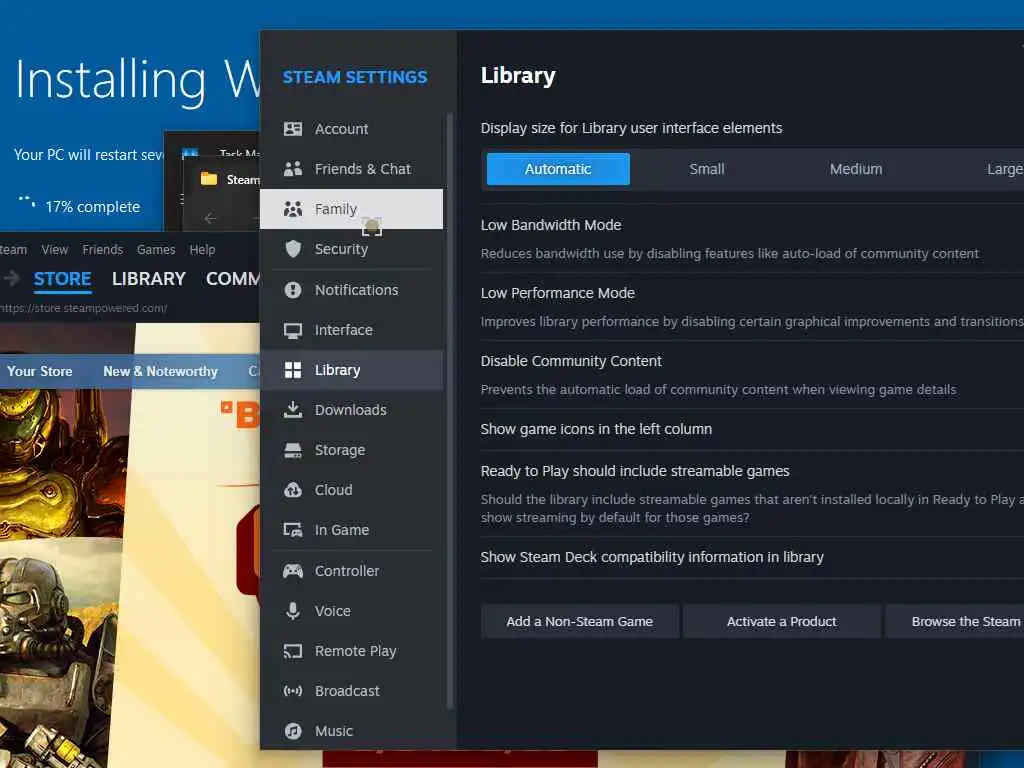Open the In Game settings
Image resolution: width=1024 pixels, height=768 pixels.
pyautogui.click(x=351, y=530)
